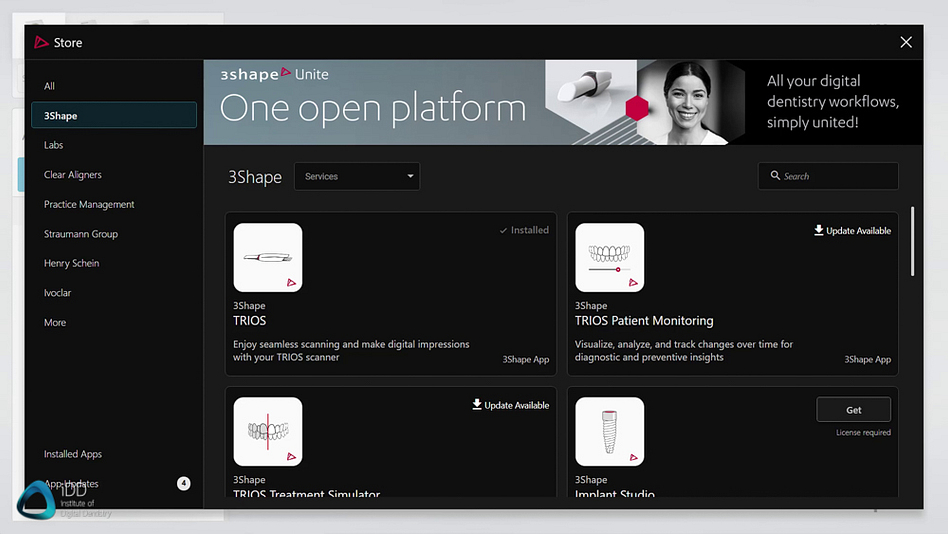Viewport: 948px width, 534px height.
Task: Click the App Updates count badge
Action: click(x=184, y=483)
